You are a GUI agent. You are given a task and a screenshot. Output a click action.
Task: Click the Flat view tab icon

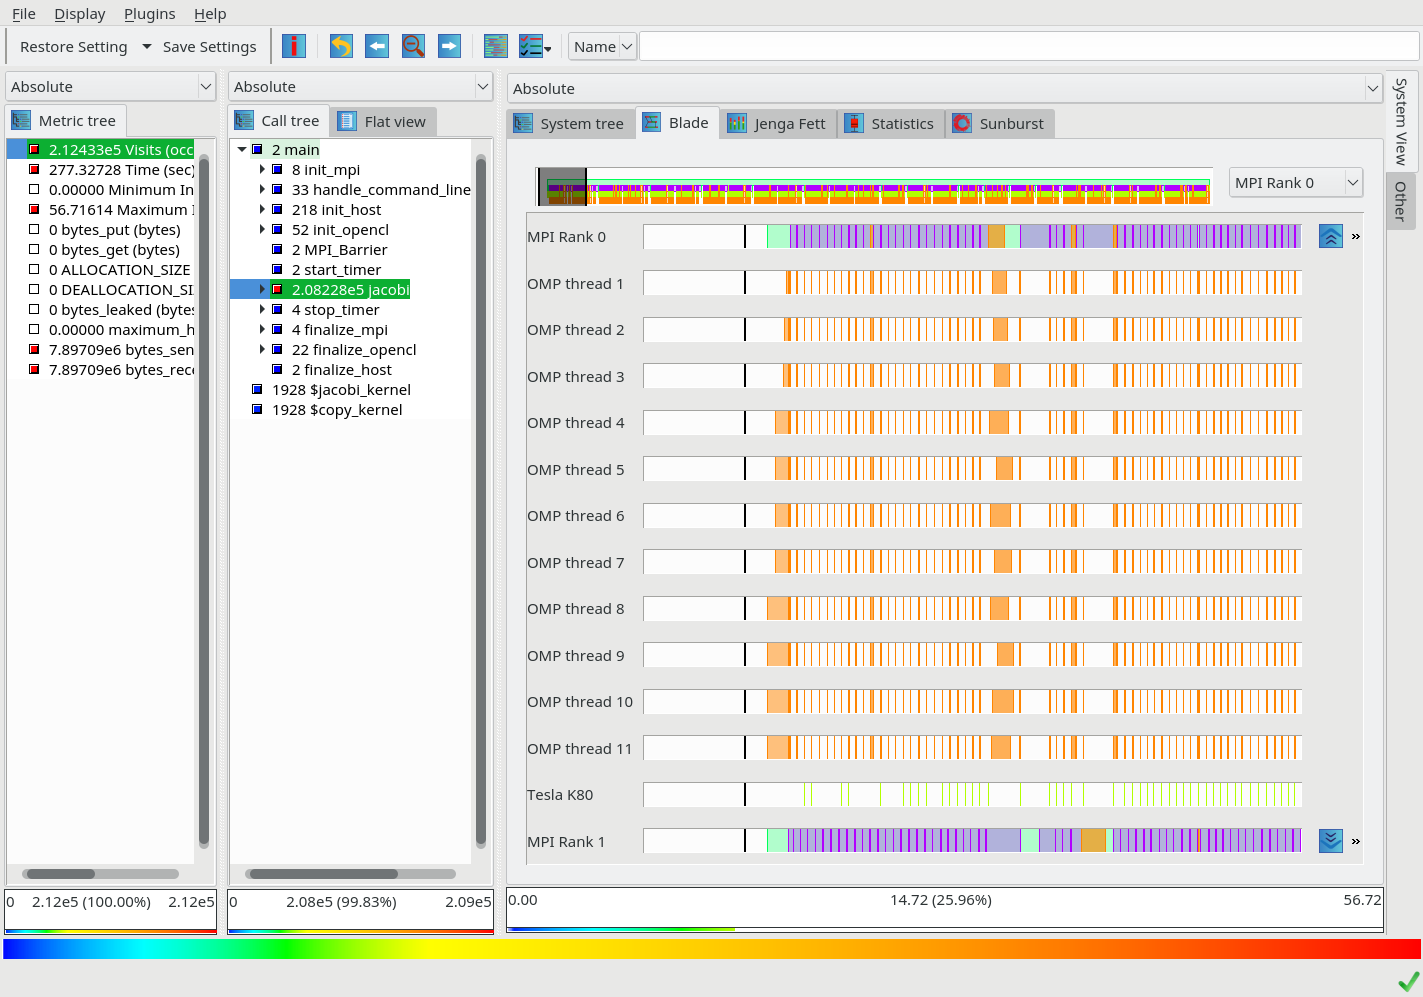347,122
